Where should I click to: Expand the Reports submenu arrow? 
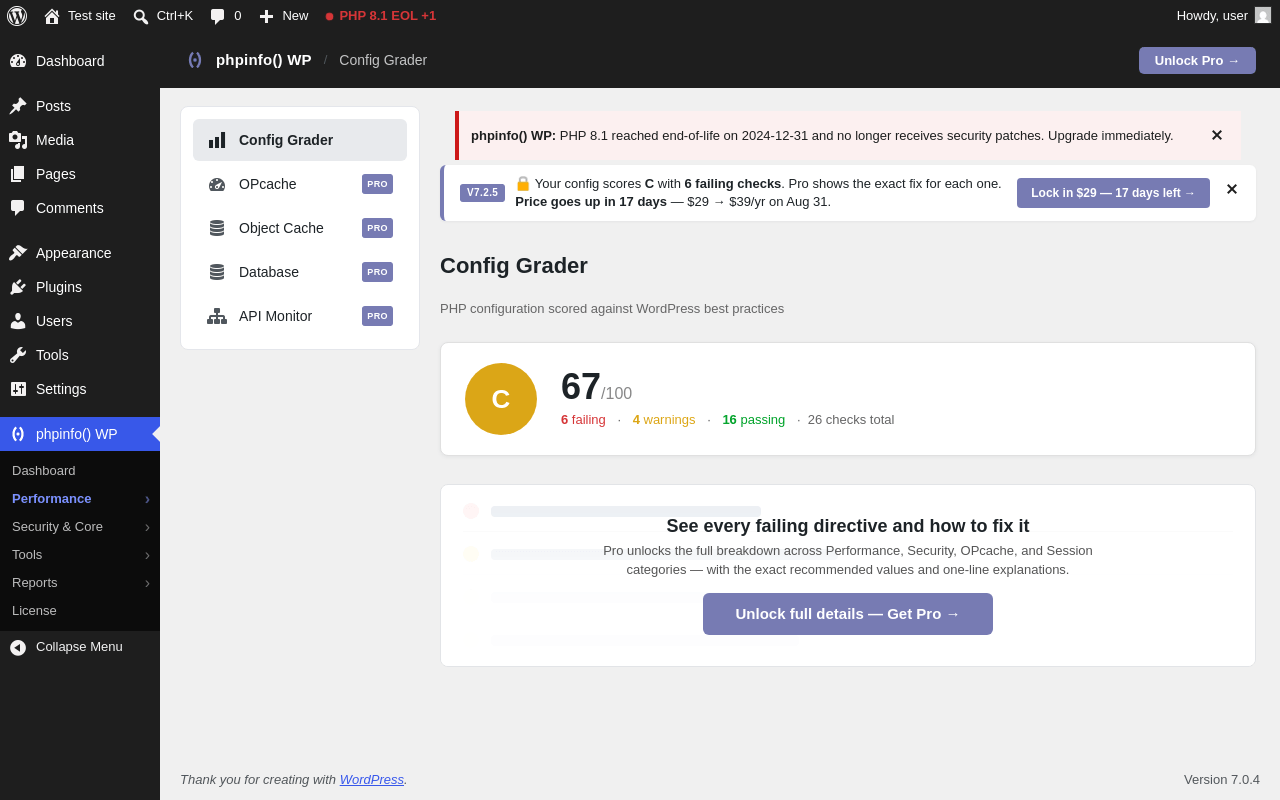pos(147,583)
